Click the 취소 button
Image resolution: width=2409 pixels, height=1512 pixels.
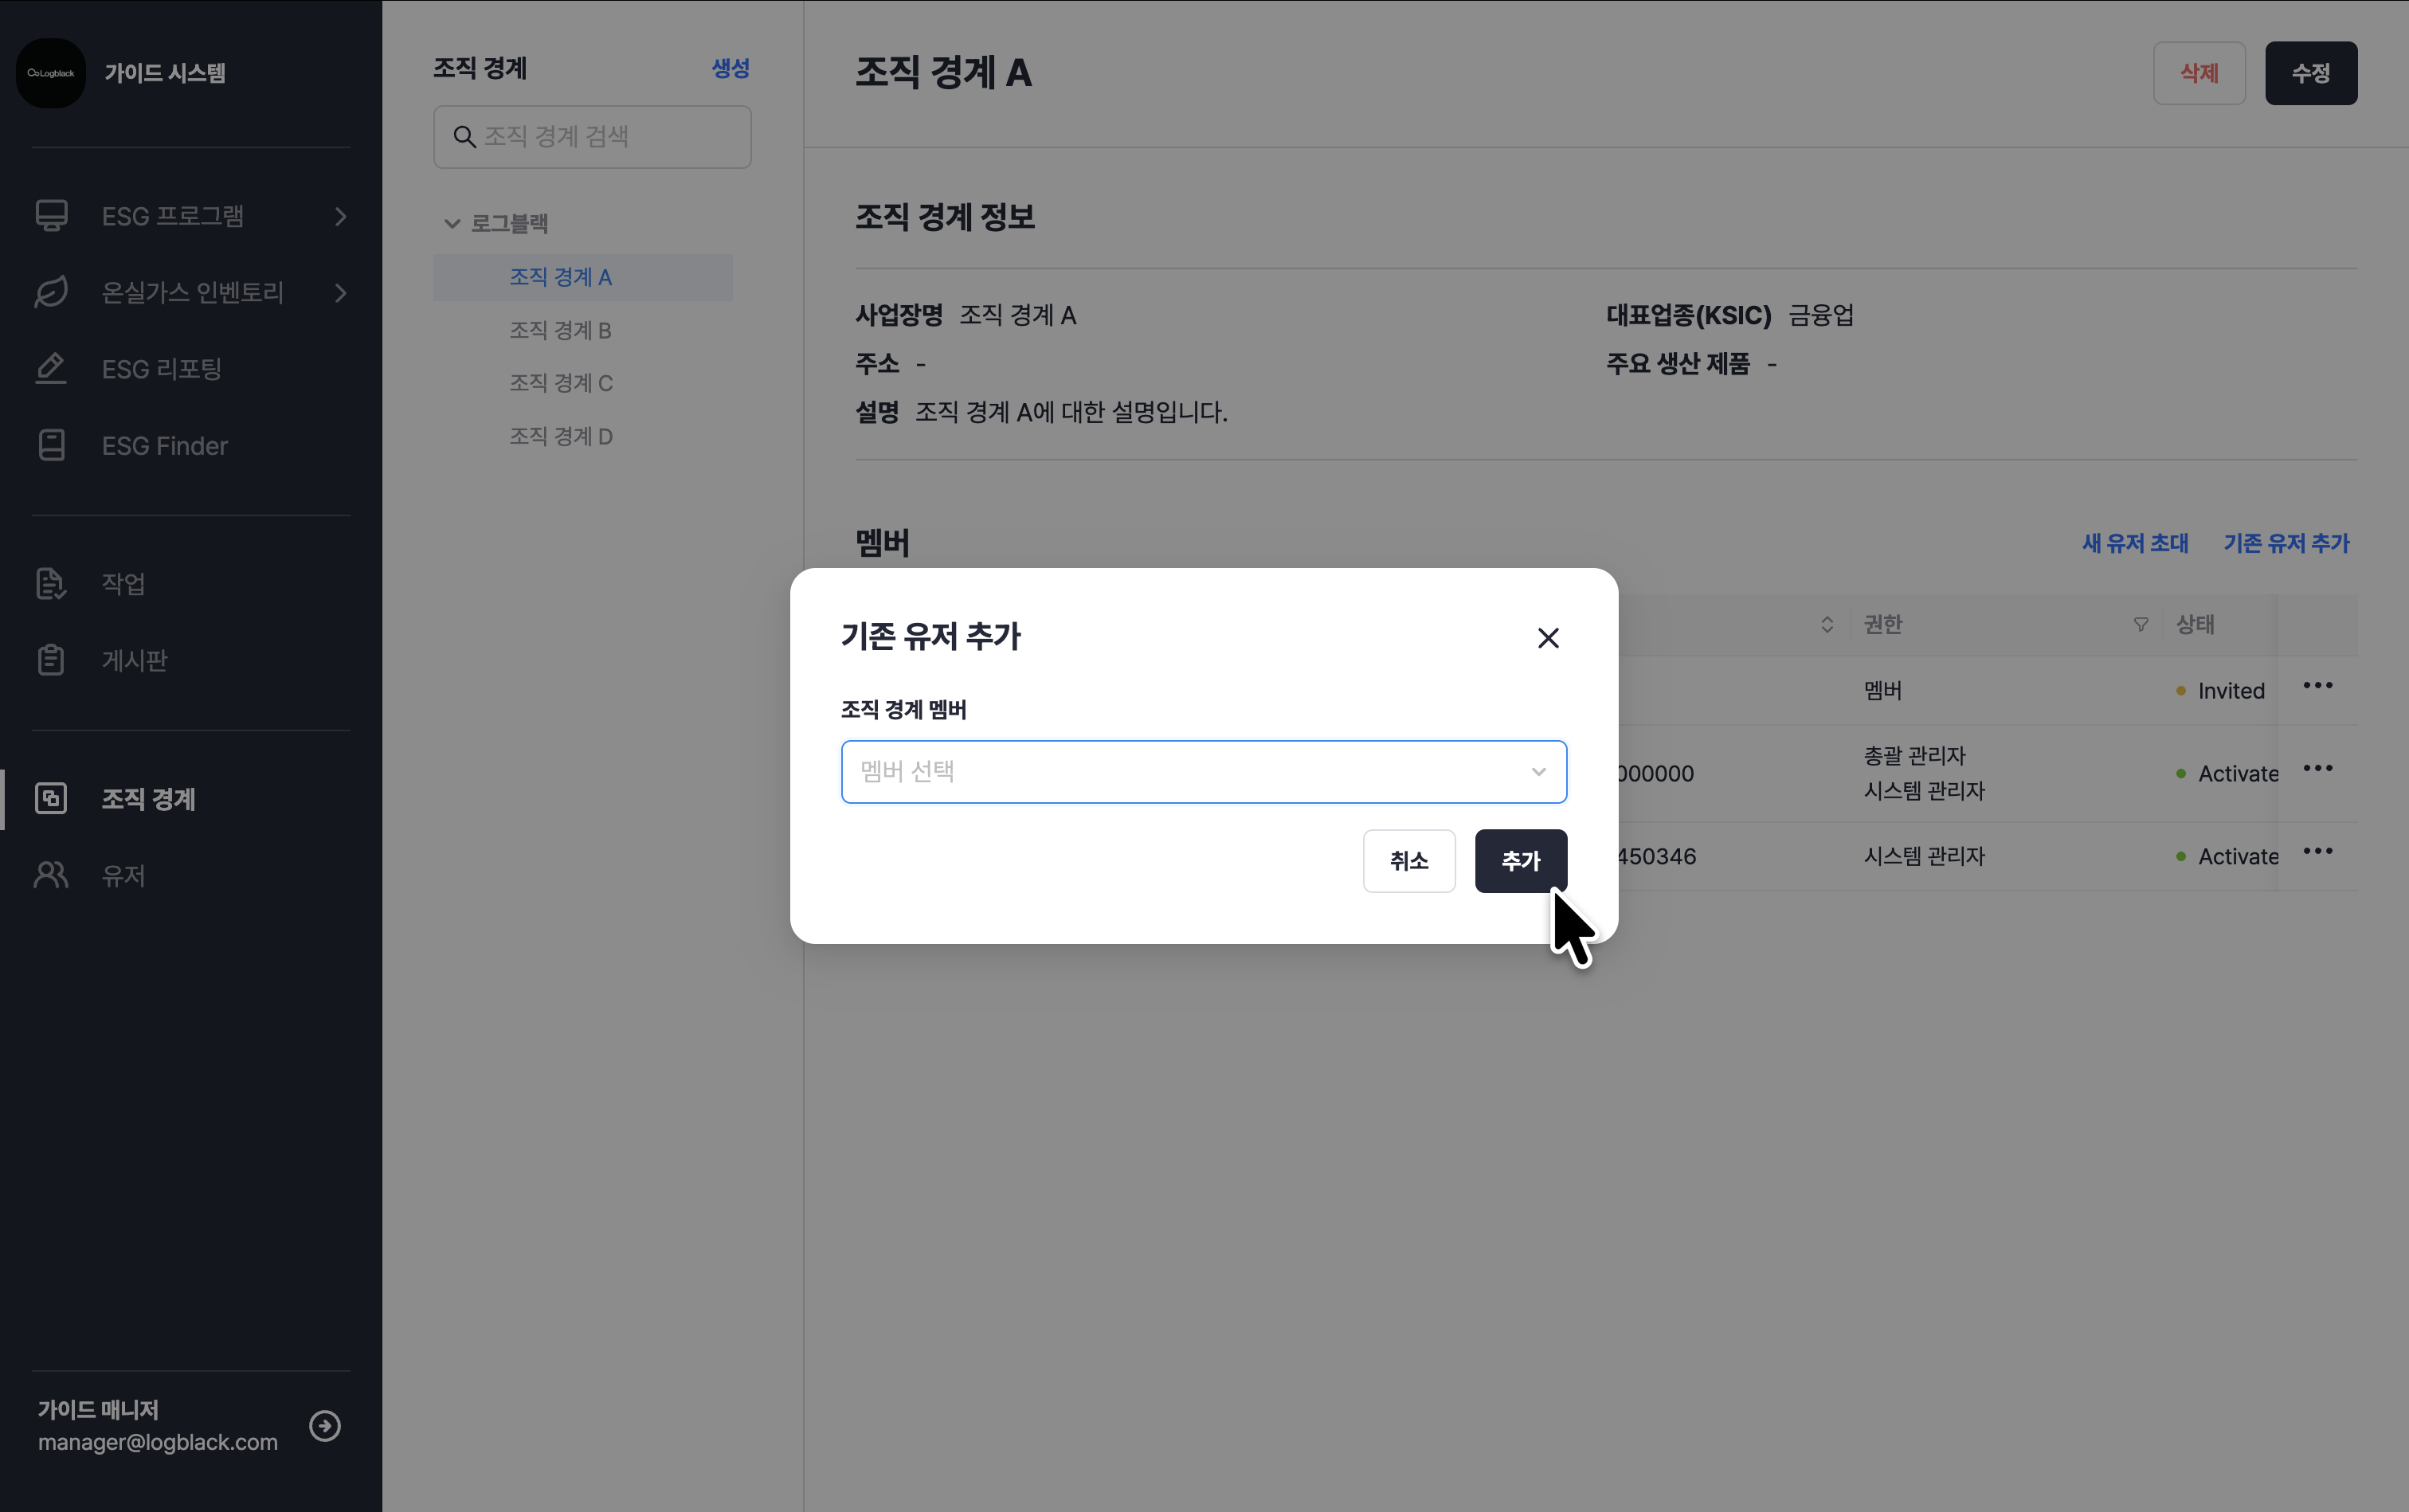[x=1408, y=860]
